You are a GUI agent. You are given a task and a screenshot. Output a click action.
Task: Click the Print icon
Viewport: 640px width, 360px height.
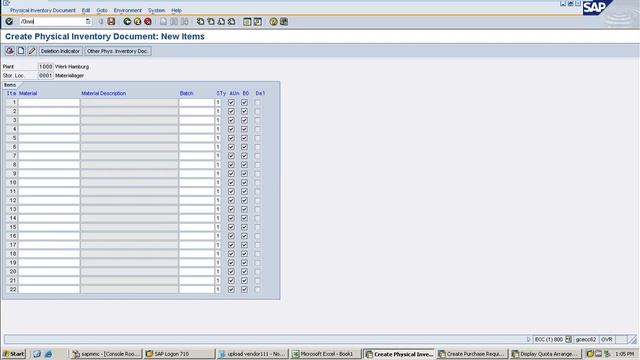point(163,22)
